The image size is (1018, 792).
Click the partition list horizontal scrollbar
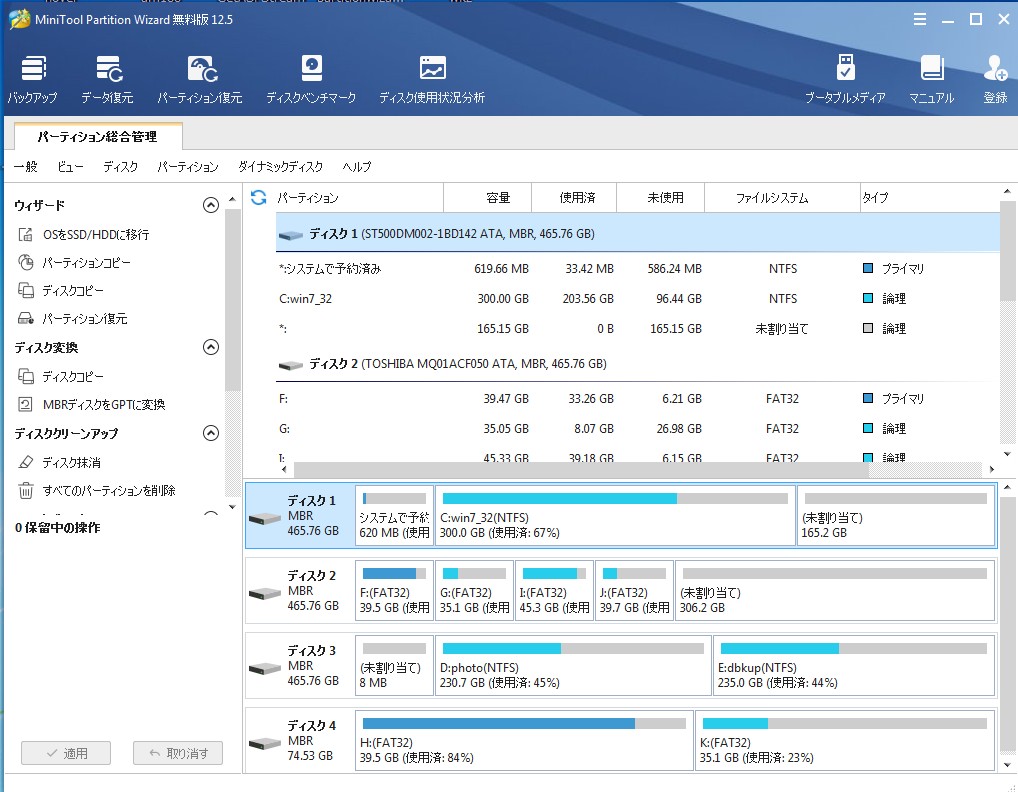pyautogui.click(x=581, y=469)
